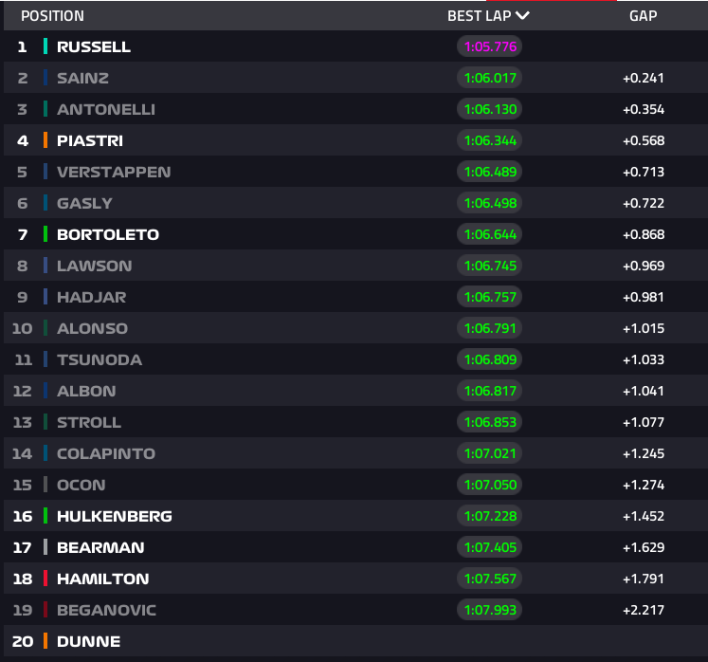Click the POSITION column header
Viewport: 708px width, 662px height.
pyautogui.click(x=52, y=16)
